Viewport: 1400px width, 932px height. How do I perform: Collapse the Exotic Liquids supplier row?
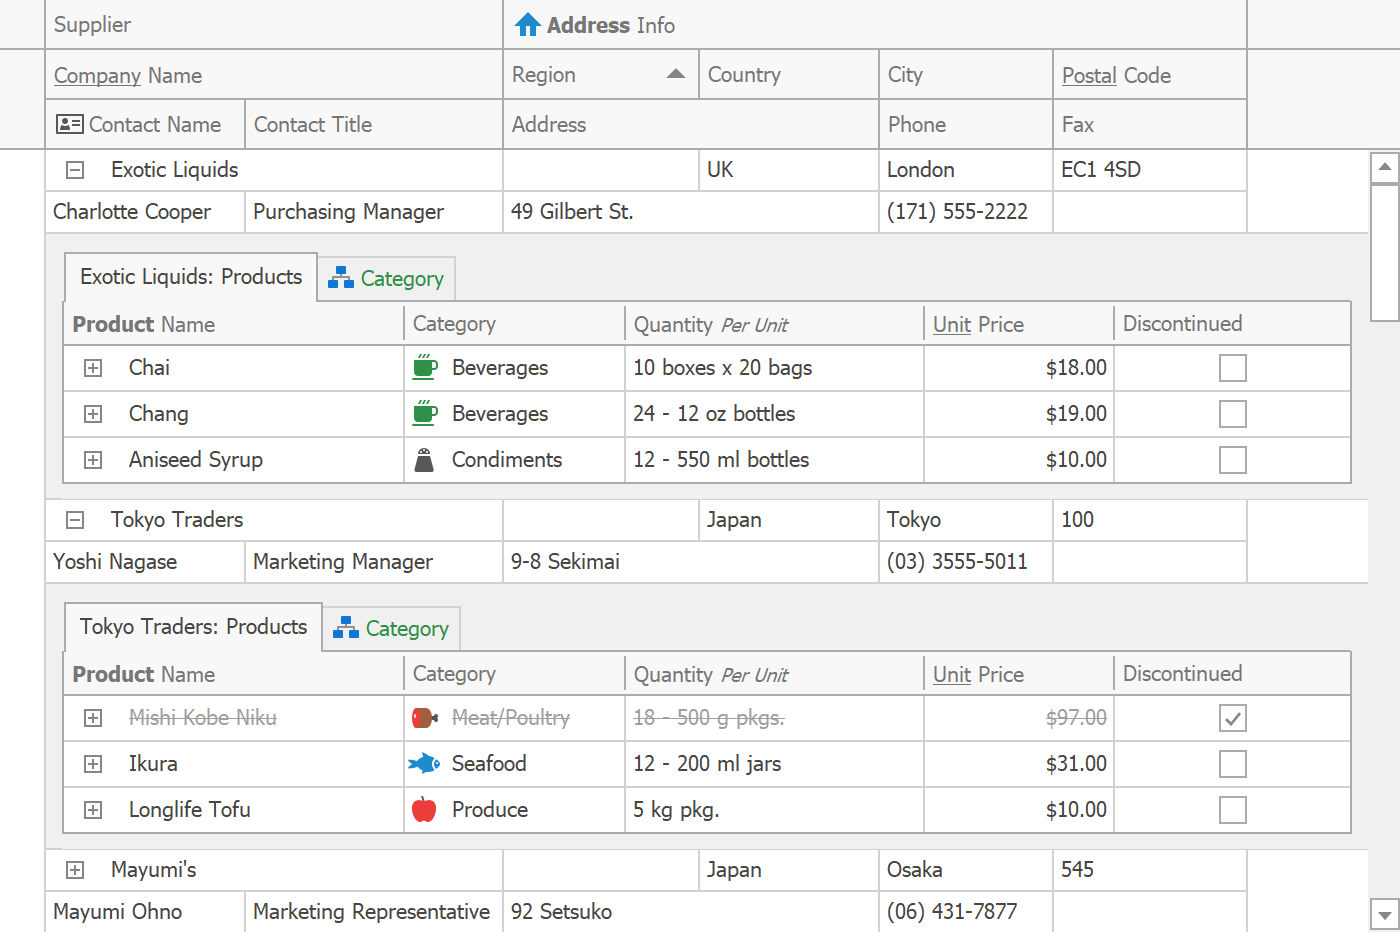pyautogui.click(x=75, y=170)
